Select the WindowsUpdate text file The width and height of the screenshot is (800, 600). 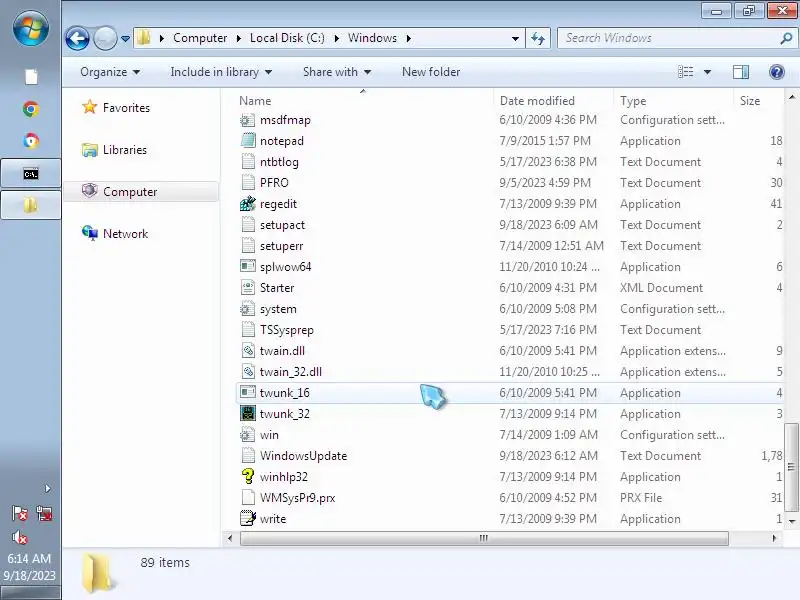coord(303,456)
